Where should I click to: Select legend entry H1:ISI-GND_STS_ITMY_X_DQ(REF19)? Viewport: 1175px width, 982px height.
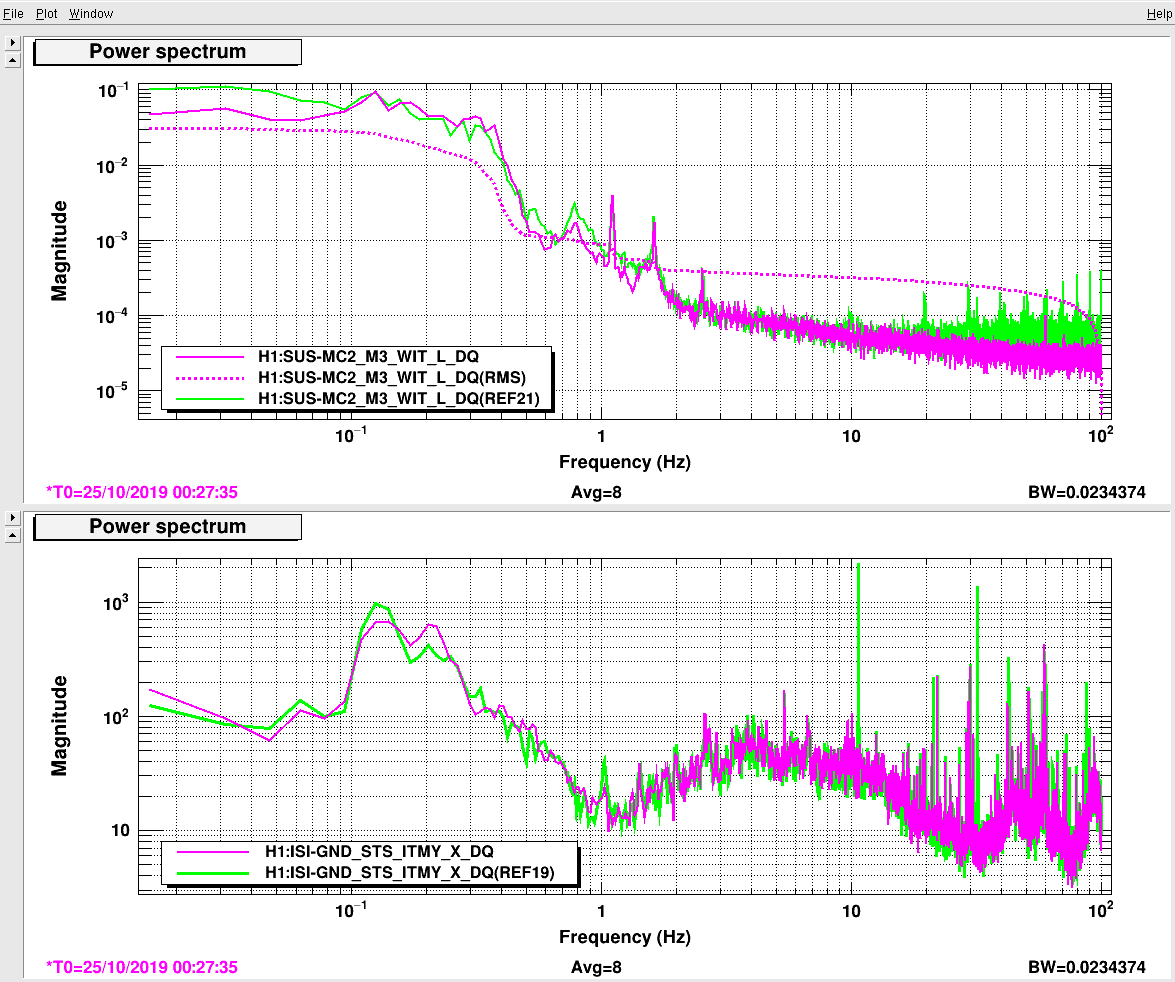pyautogui.click(x=410, y=873)
